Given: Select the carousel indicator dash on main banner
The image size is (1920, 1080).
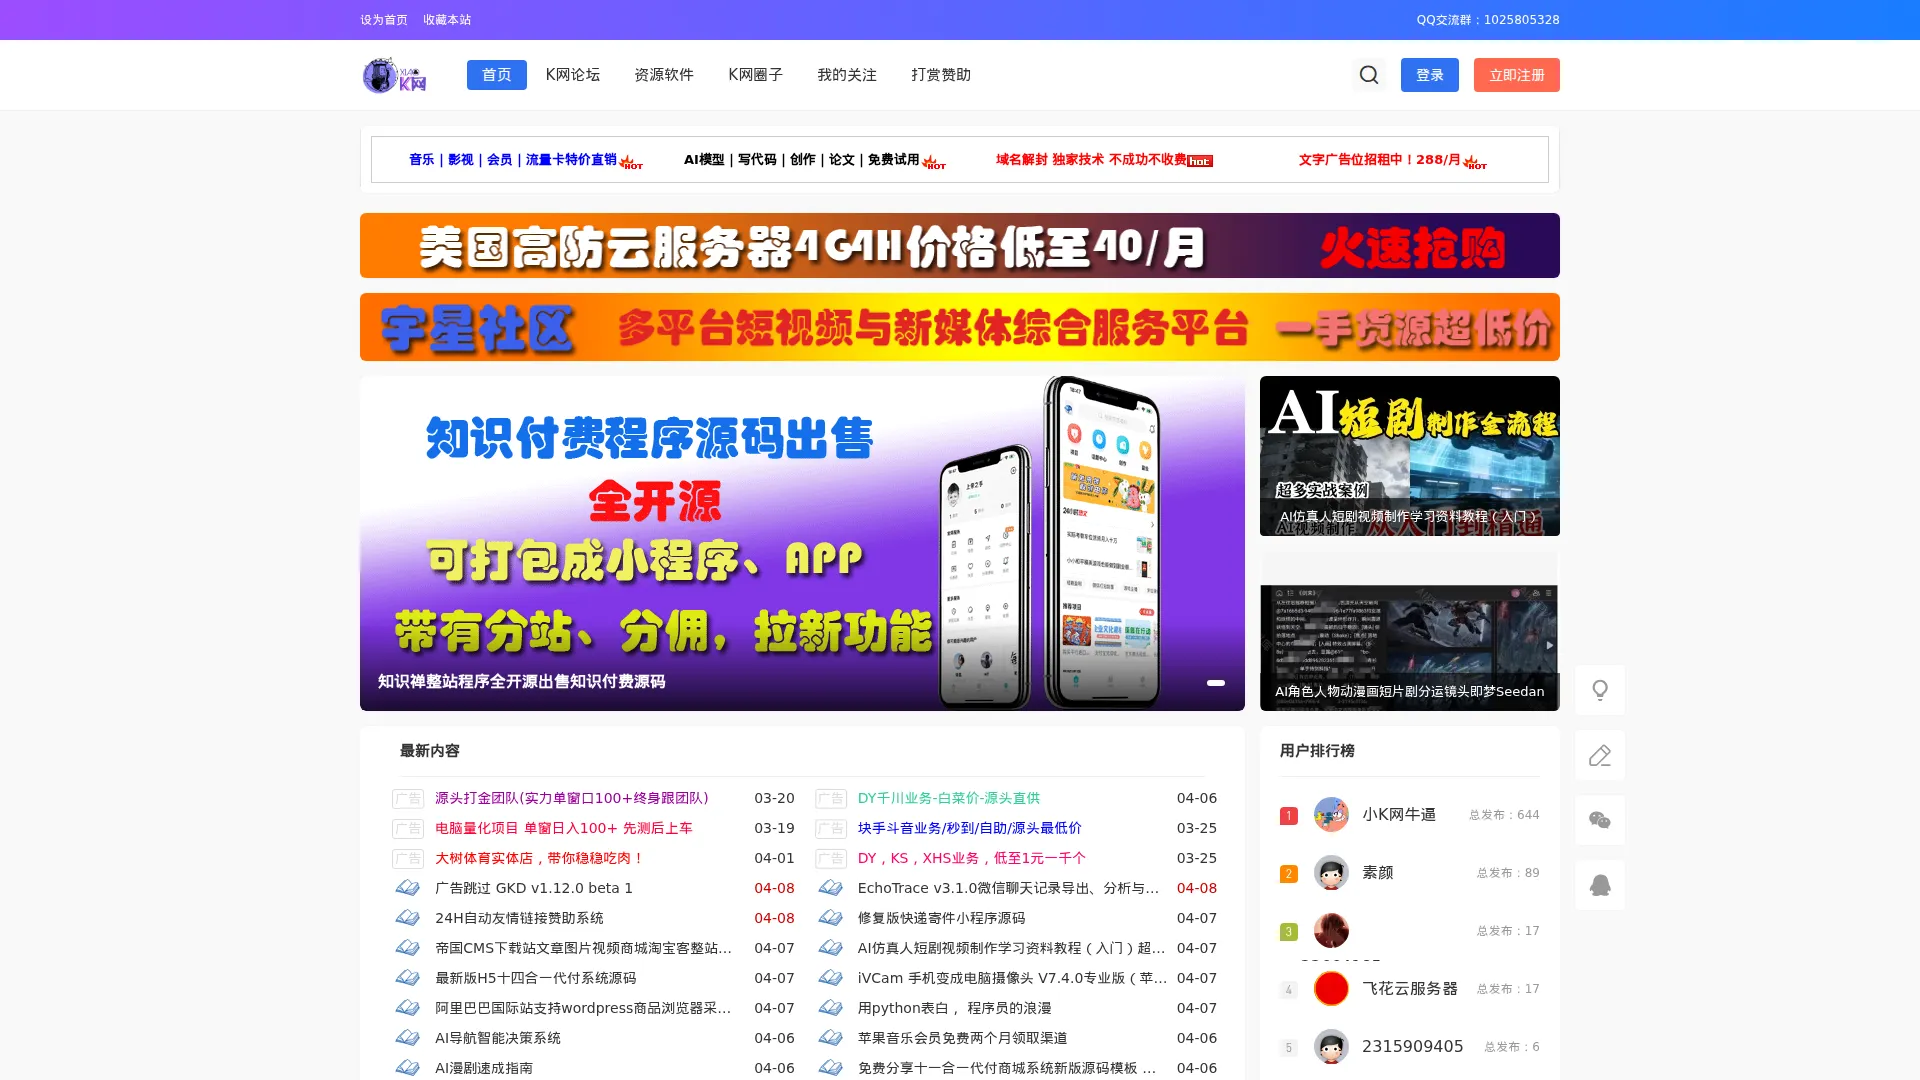Looking at the screenshot, I should point(1216,683).
